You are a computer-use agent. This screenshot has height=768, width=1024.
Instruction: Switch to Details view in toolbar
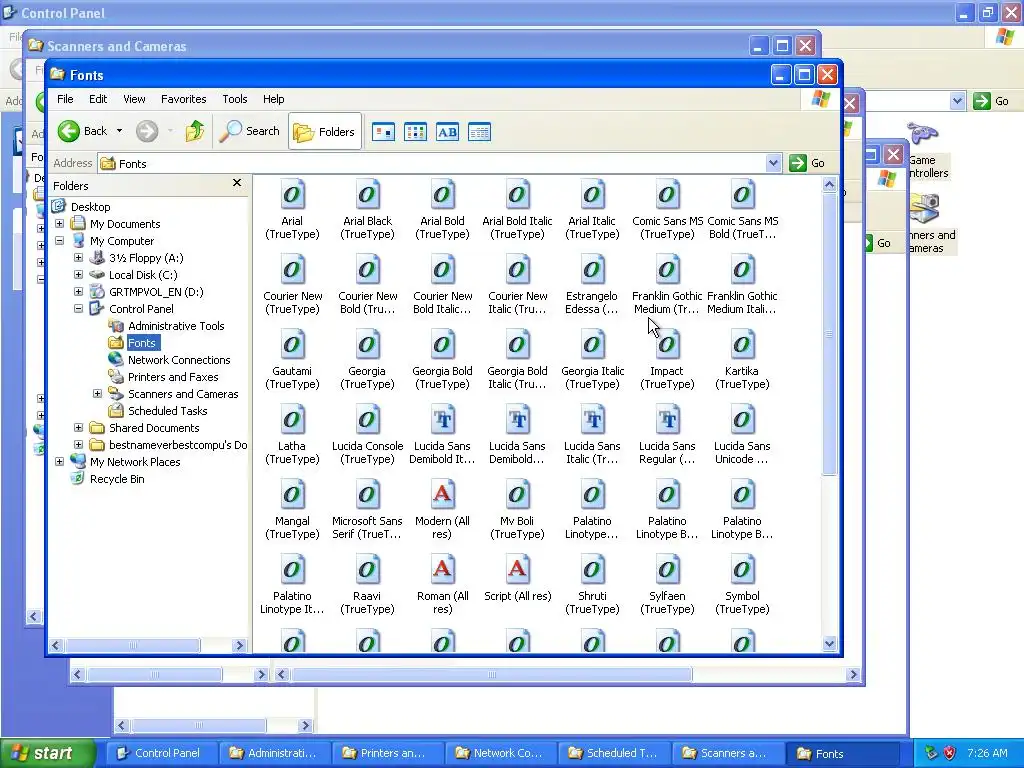click(x=479, y=132)
